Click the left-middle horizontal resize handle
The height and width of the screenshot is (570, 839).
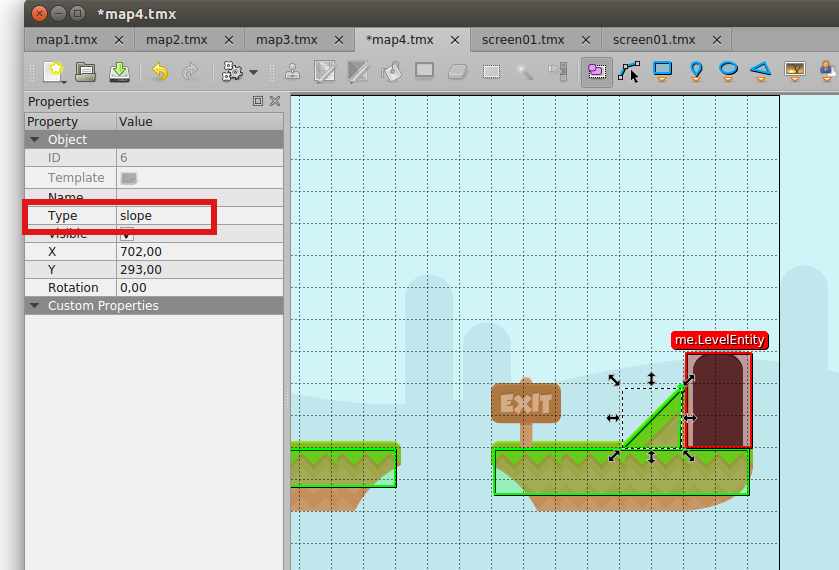[x=613, y=418]
